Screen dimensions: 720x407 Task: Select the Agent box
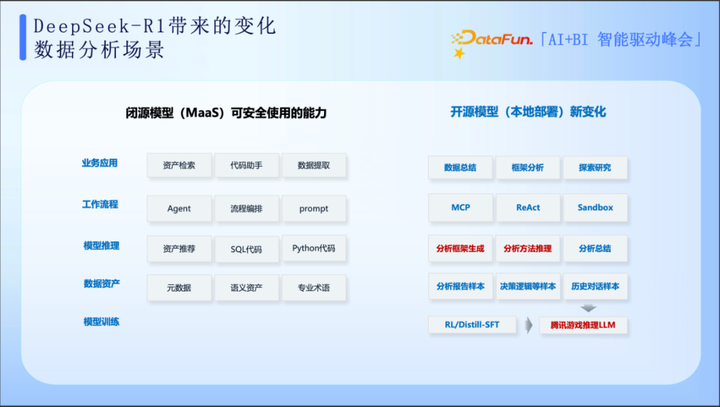point(179,209)
